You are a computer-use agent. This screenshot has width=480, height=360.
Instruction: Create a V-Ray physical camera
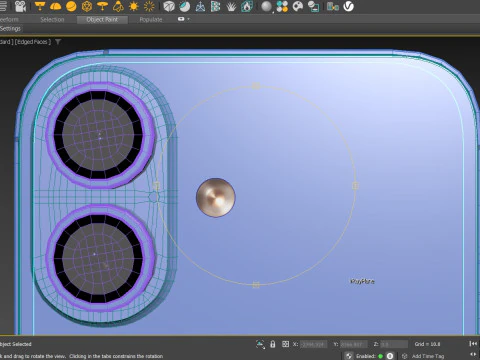[21, 6]
